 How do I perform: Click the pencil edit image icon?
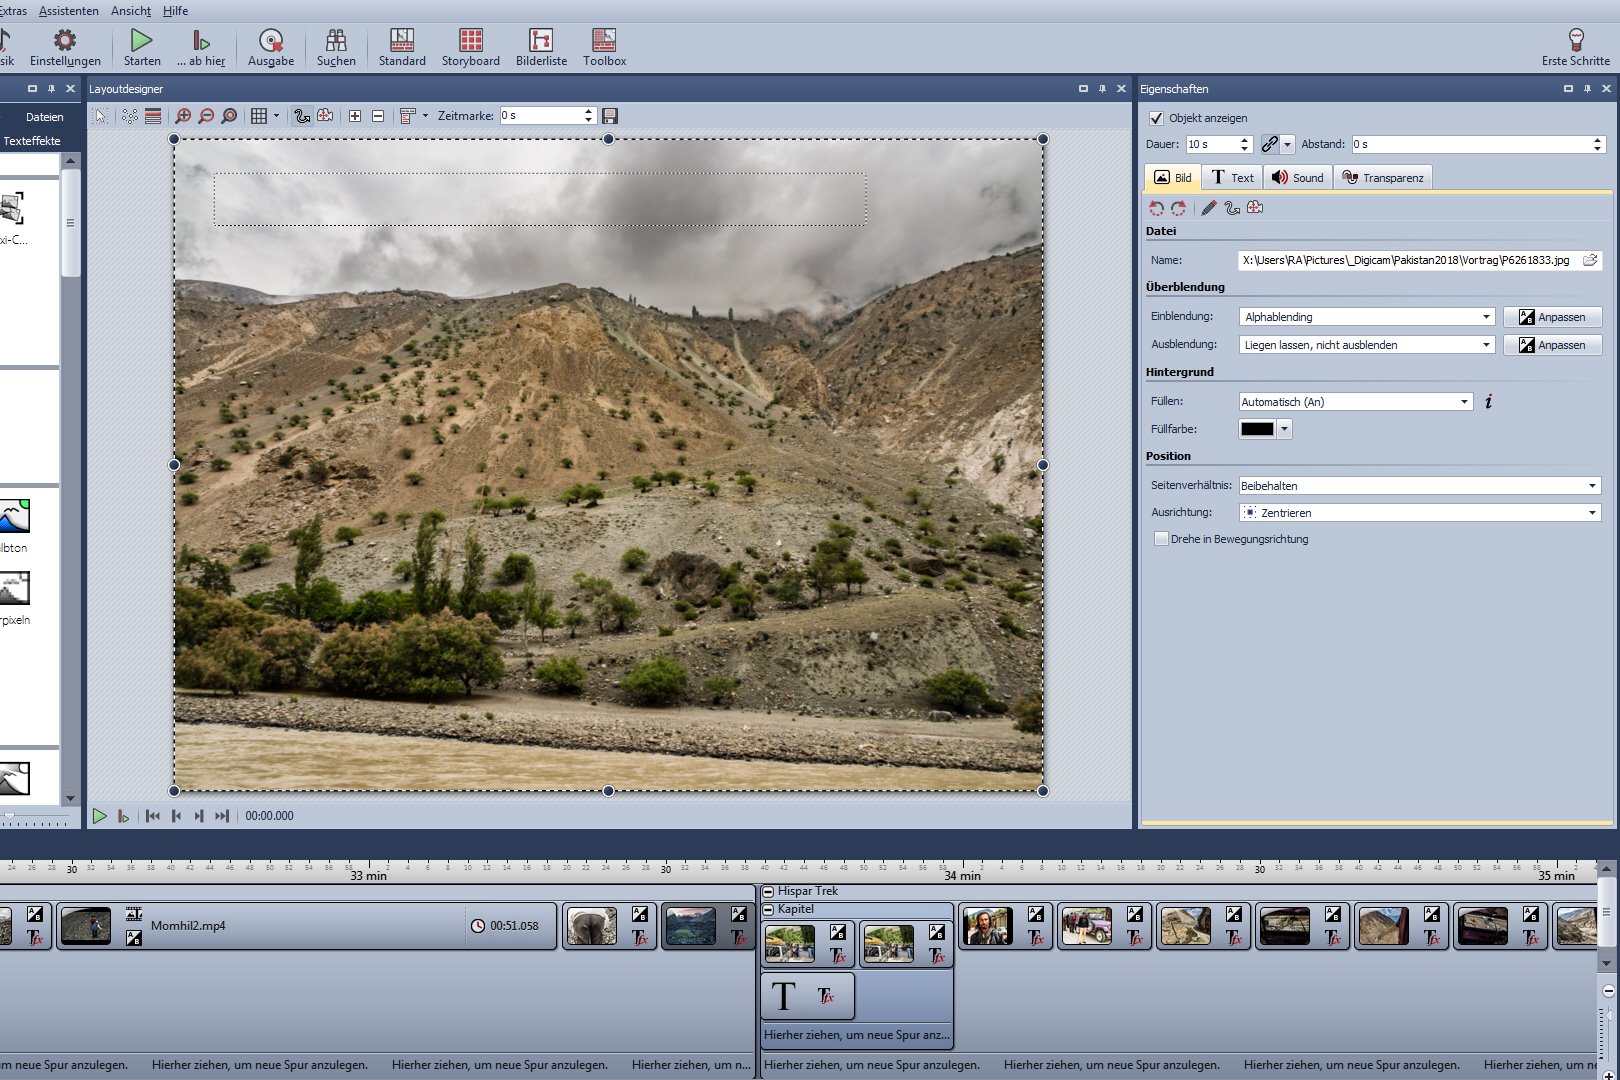point(1209,208)
